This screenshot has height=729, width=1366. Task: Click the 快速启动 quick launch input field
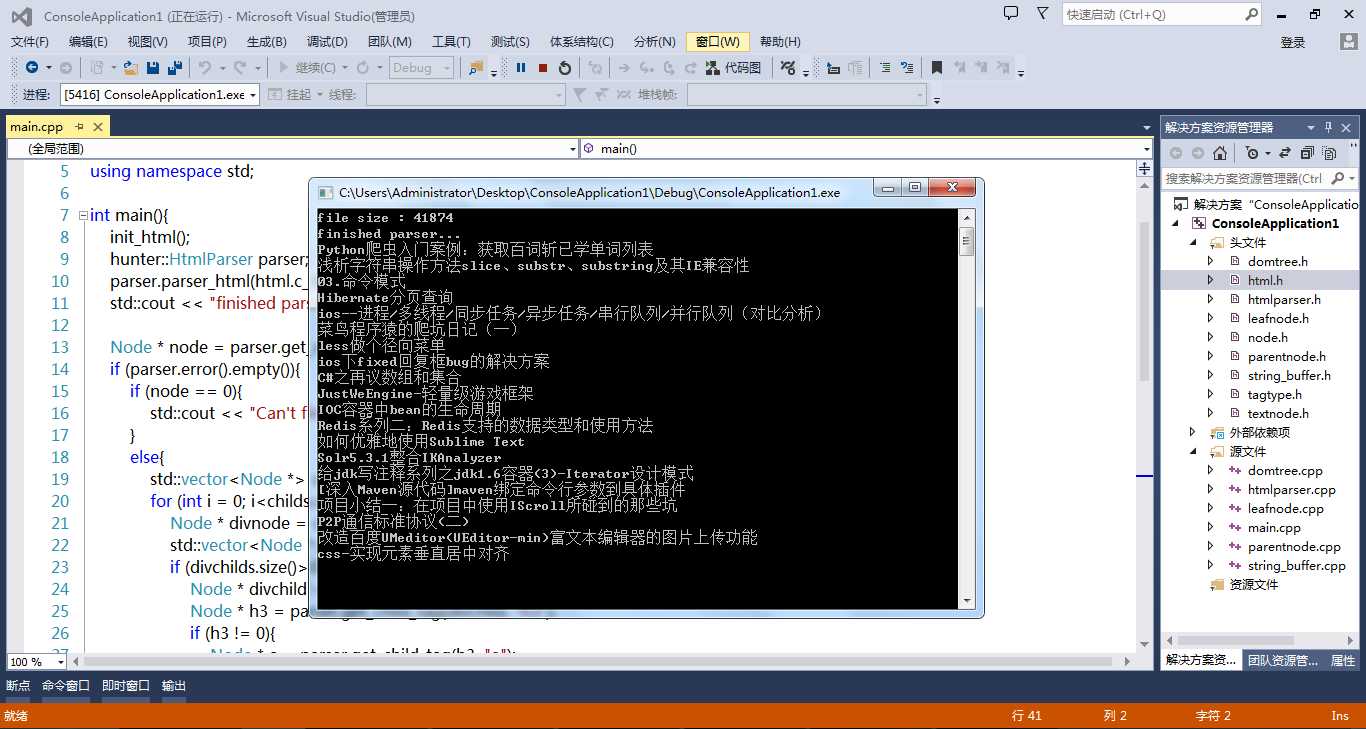click(1152, 14)
